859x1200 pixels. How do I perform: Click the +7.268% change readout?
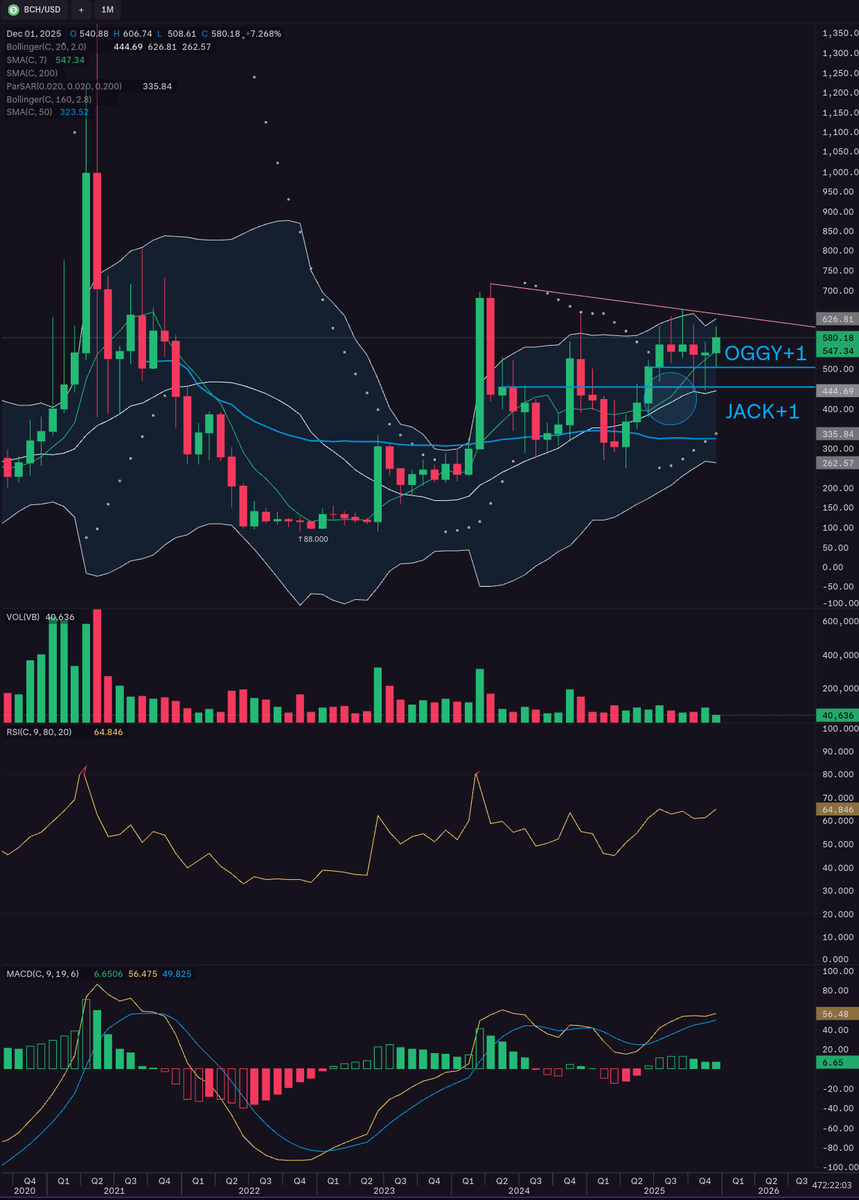tap(261, 33)
